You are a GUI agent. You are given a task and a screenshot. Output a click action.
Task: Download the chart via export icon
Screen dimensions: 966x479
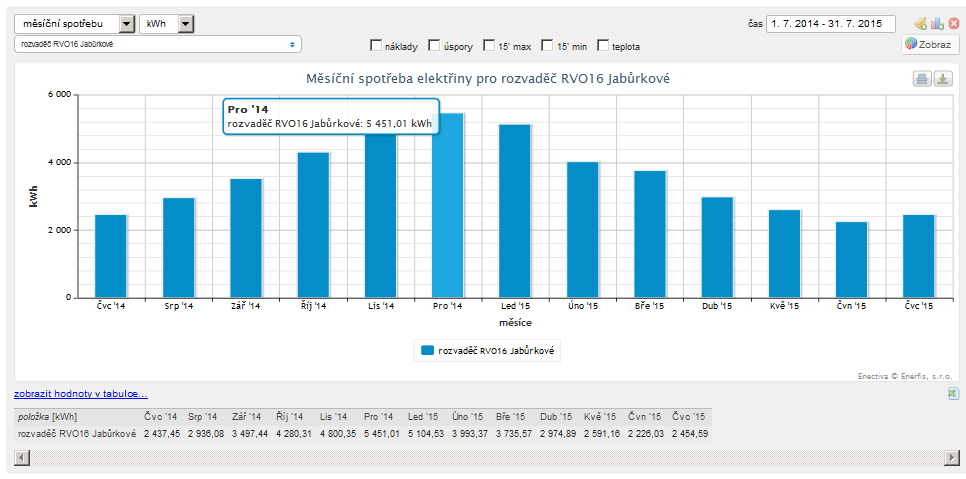942,79
